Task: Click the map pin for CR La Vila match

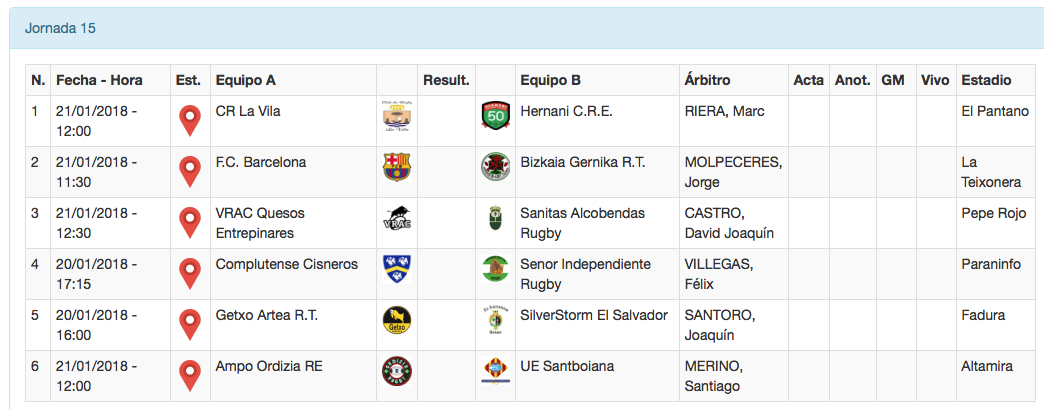Action: point(189,120)
